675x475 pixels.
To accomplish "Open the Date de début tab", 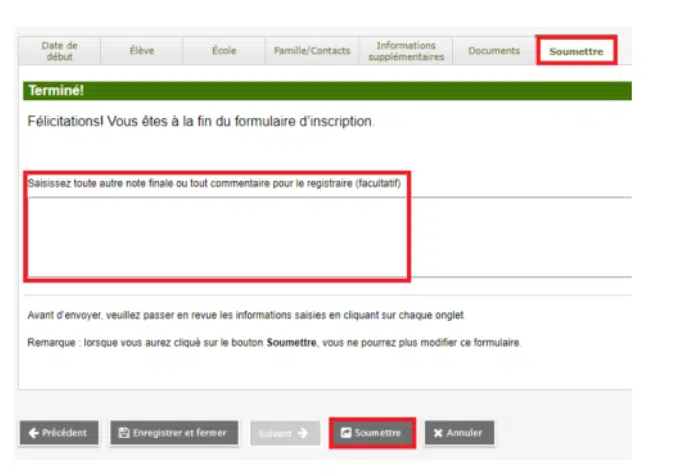I will tap(59, 51).
